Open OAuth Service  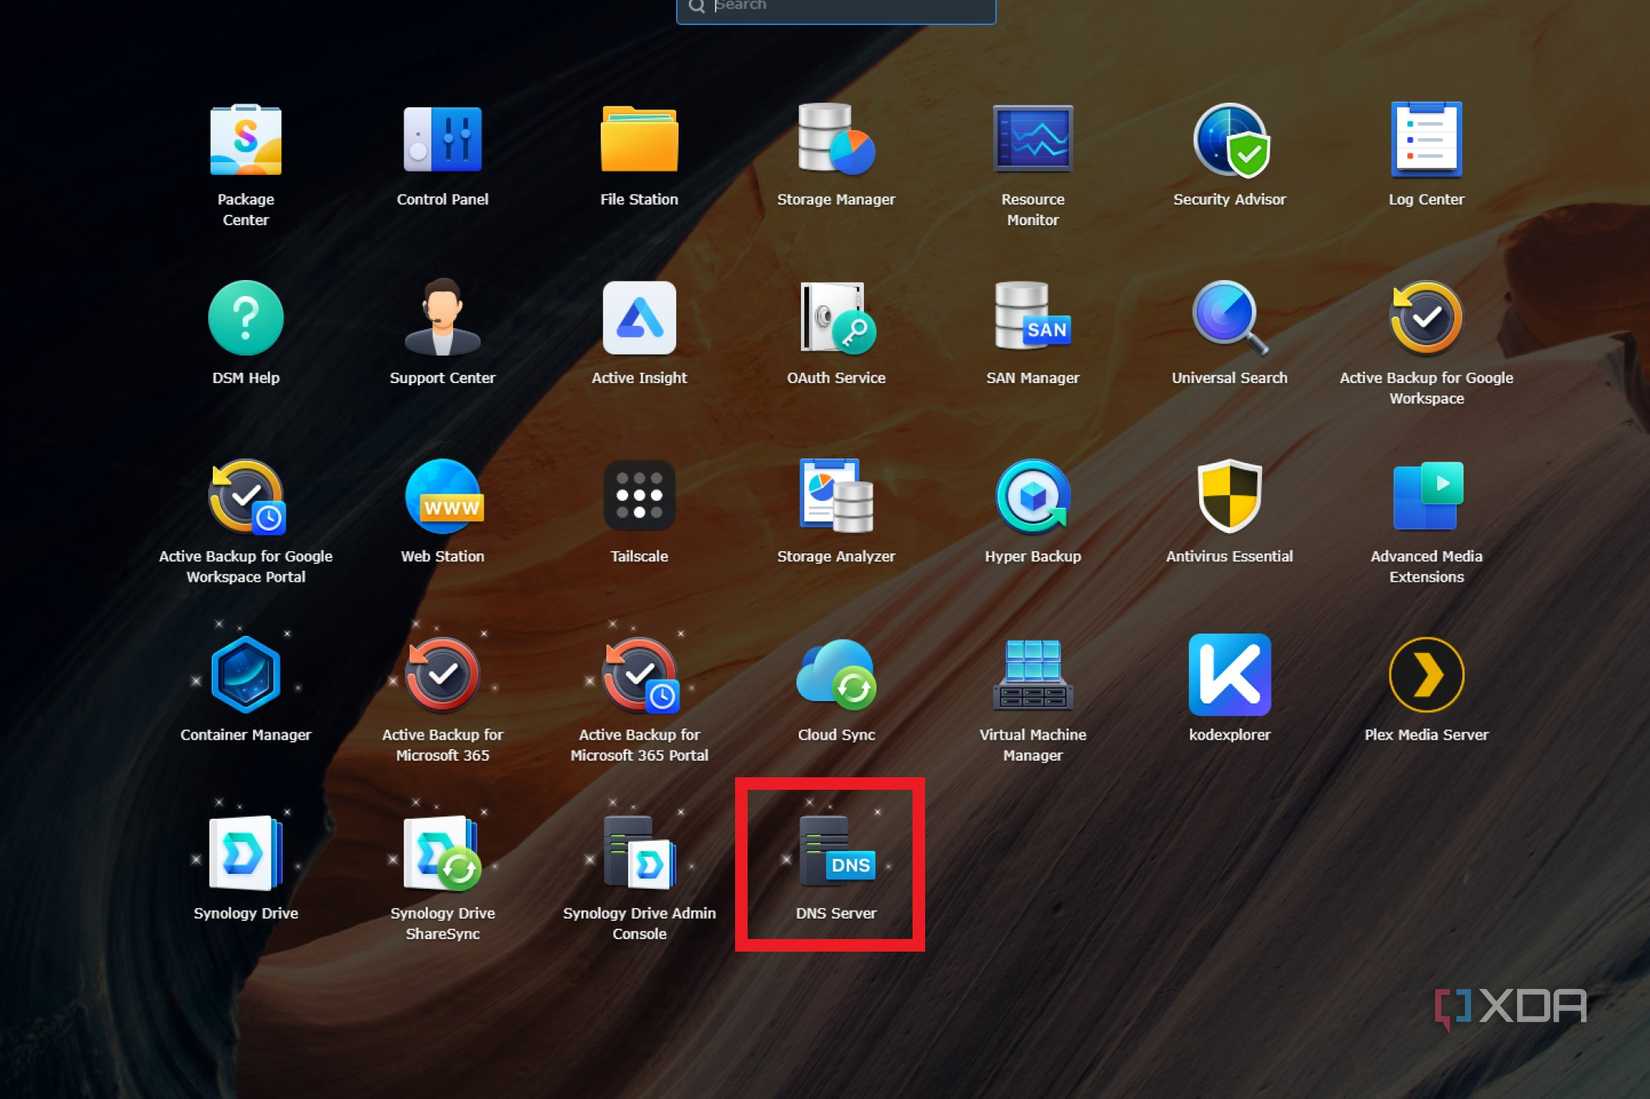tap(836, 319)
